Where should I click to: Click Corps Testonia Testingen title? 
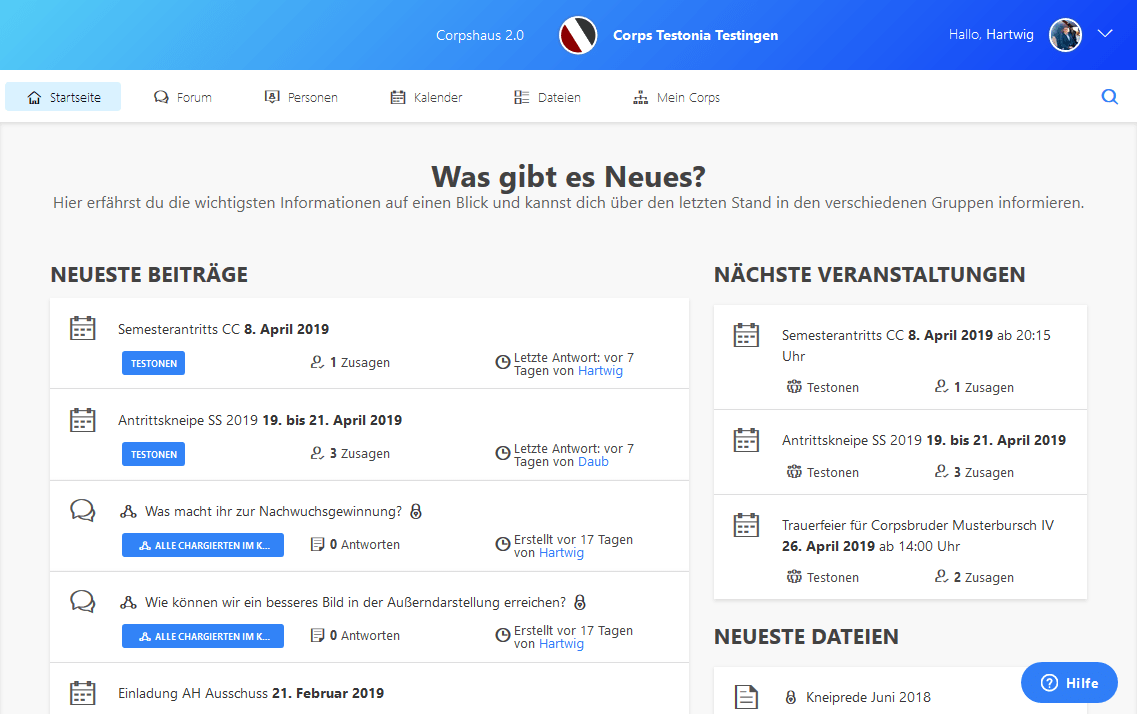point(695,36)
